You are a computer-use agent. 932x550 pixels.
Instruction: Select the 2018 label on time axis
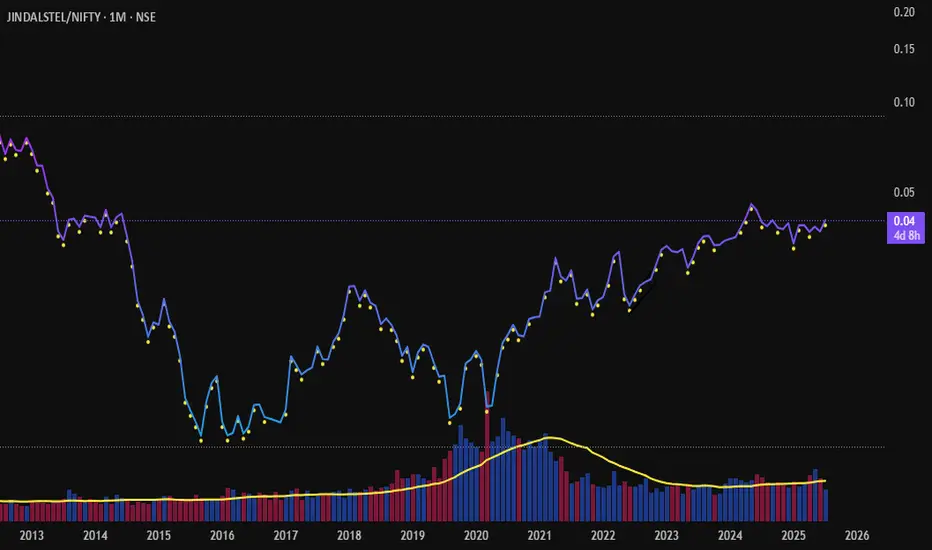click(x=349, y=535)
